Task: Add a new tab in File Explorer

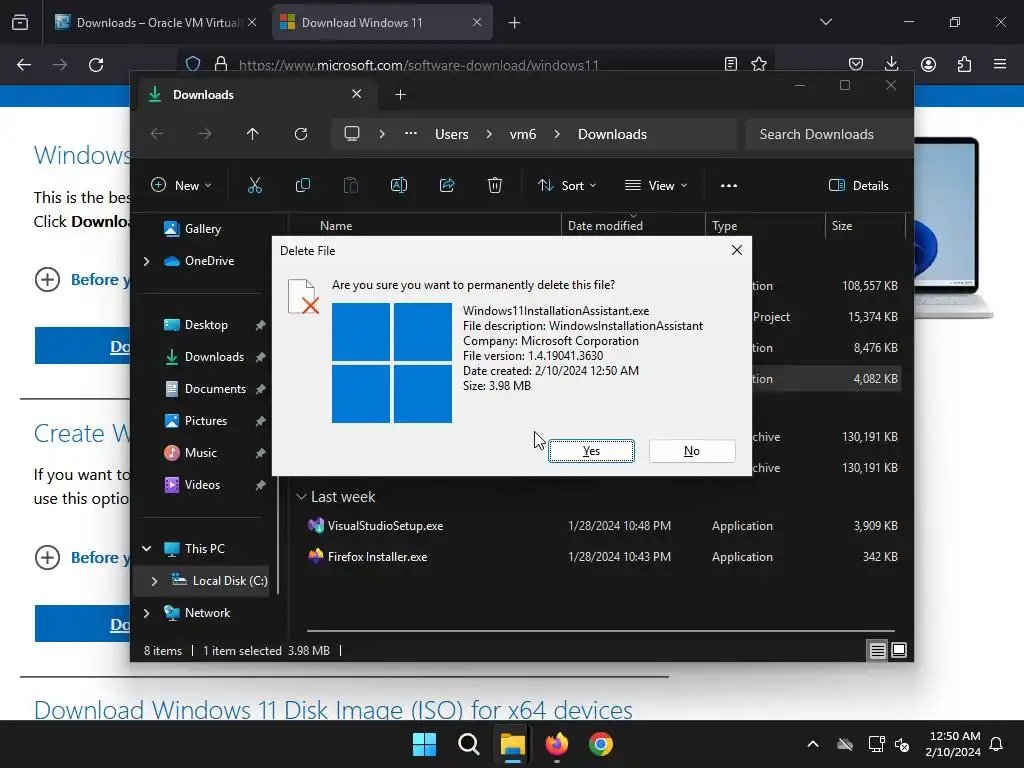Action: coord(400,95)
